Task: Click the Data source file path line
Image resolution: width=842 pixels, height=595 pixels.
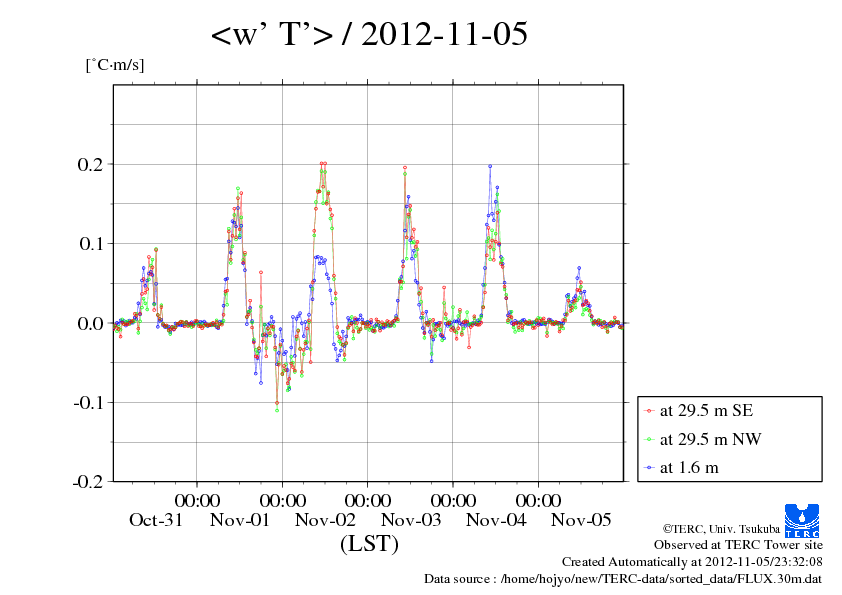Action: (x=623, y=579)
